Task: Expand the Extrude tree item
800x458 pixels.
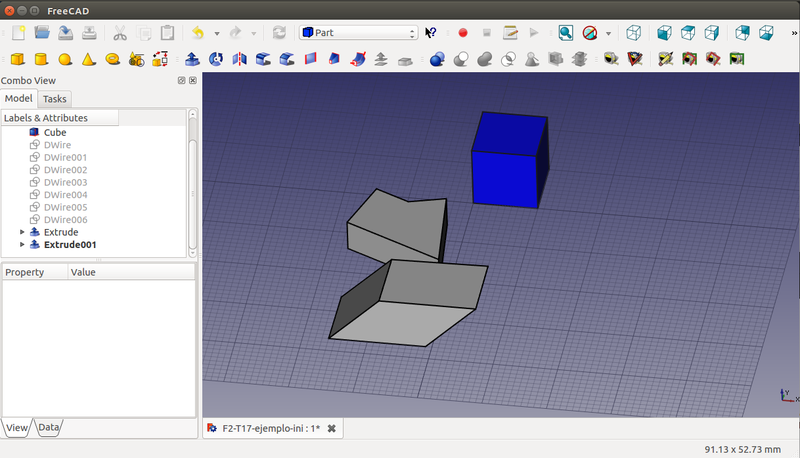Action: point(23,232)
